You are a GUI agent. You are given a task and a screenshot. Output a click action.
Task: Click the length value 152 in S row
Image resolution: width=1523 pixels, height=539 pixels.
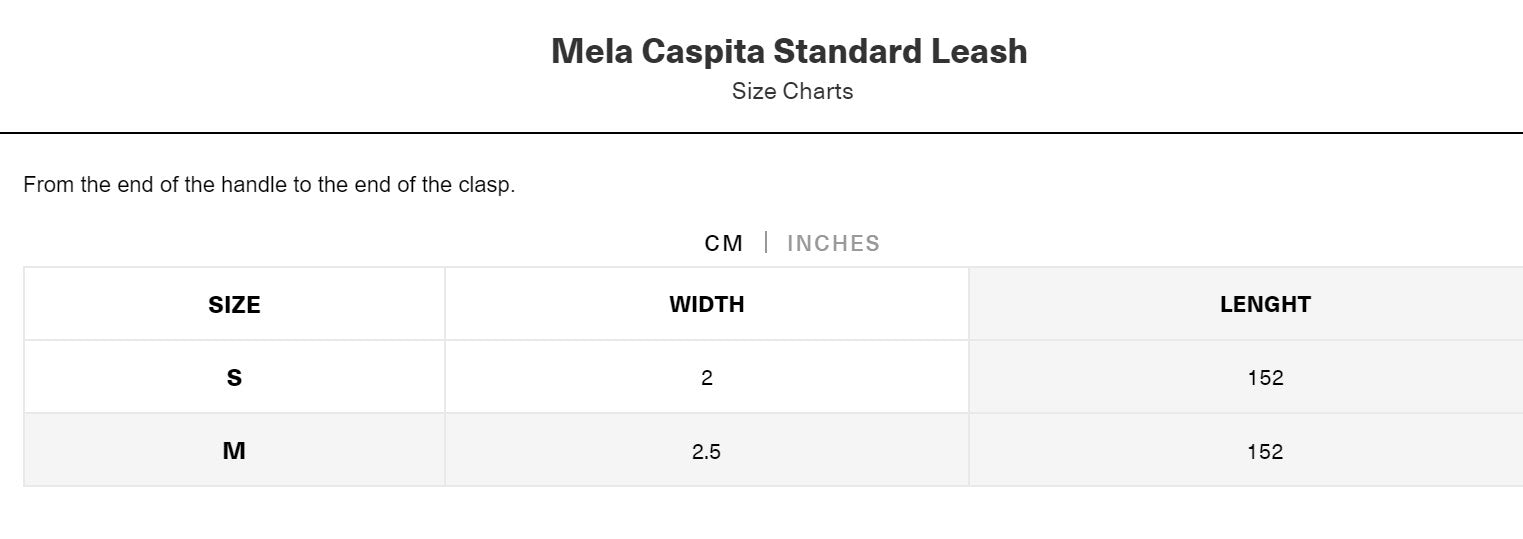(x=1265, y=378)
